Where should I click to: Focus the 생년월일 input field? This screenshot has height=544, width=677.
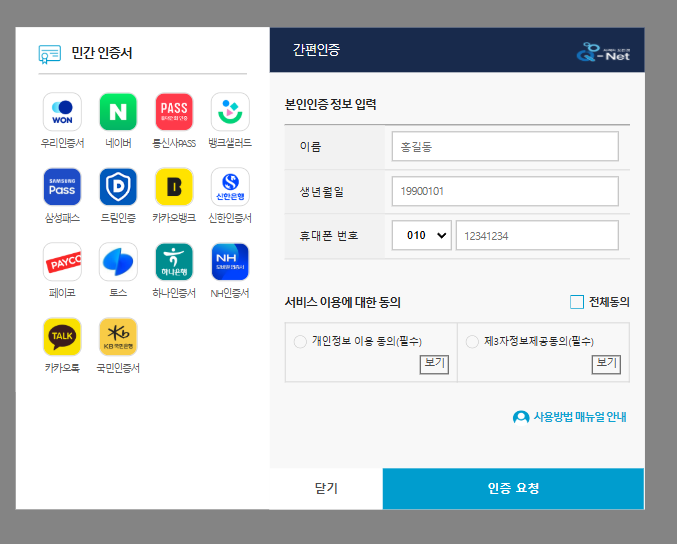click(505, 191)
